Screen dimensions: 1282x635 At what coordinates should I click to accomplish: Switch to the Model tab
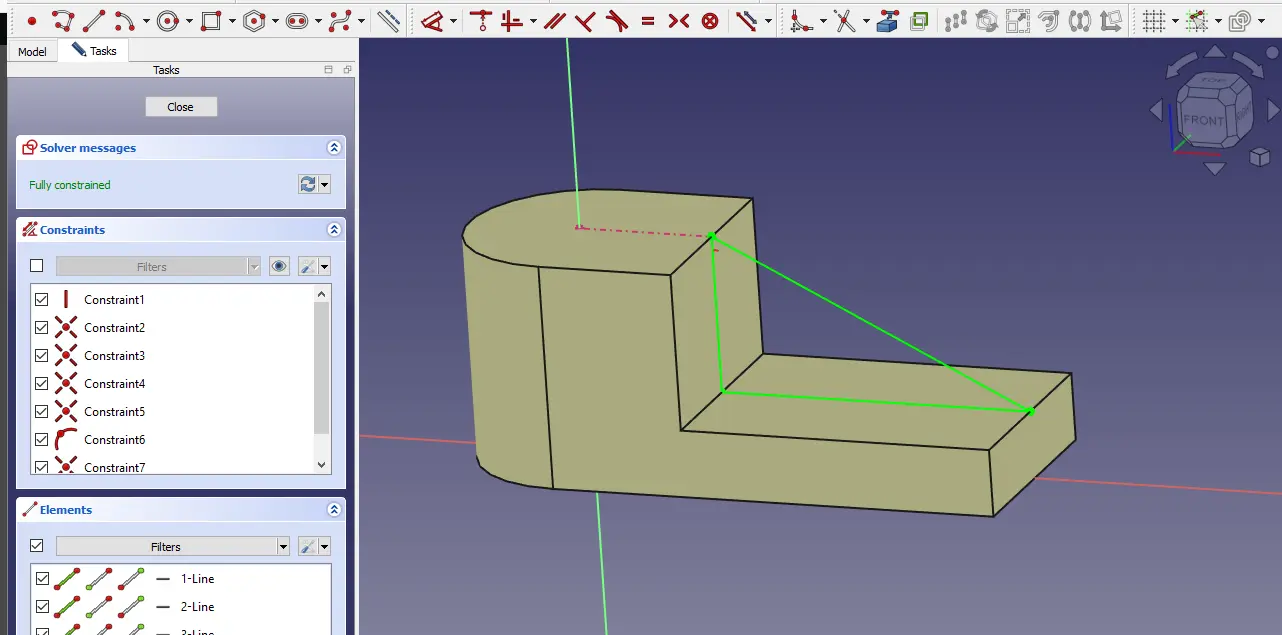click(32, 51)
